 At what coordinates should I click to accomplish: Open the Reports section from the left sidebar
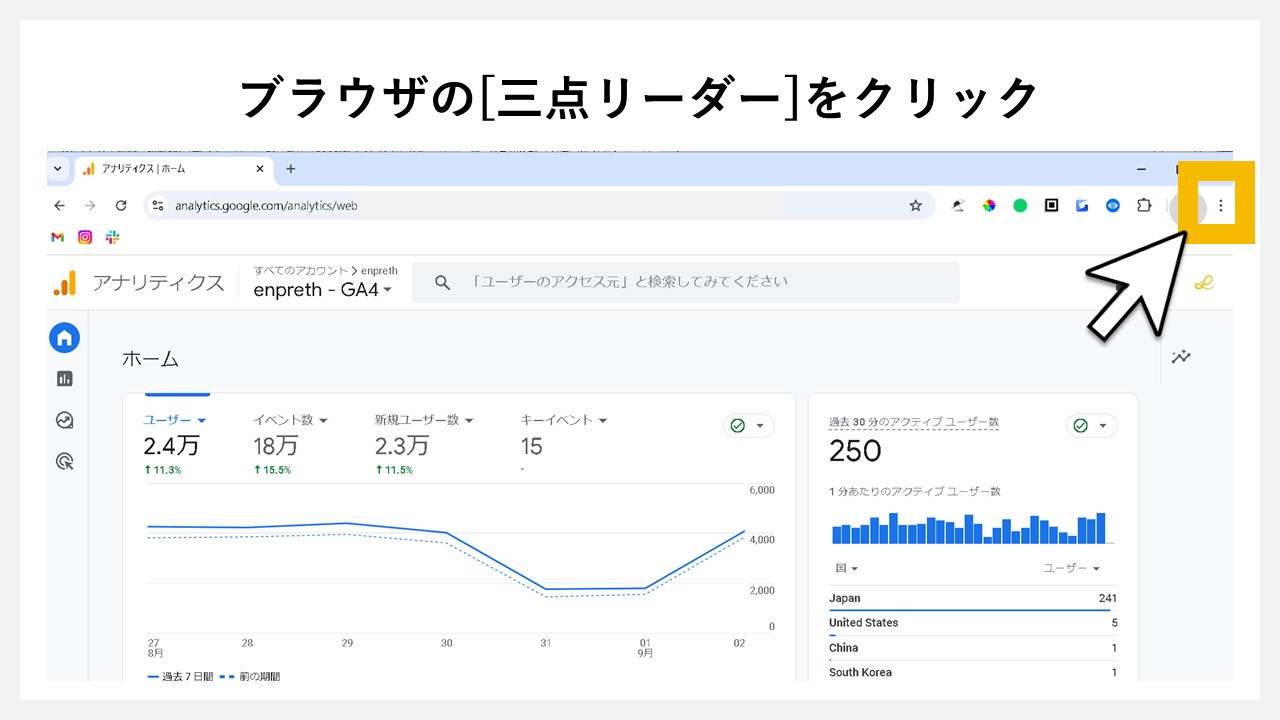64,378
